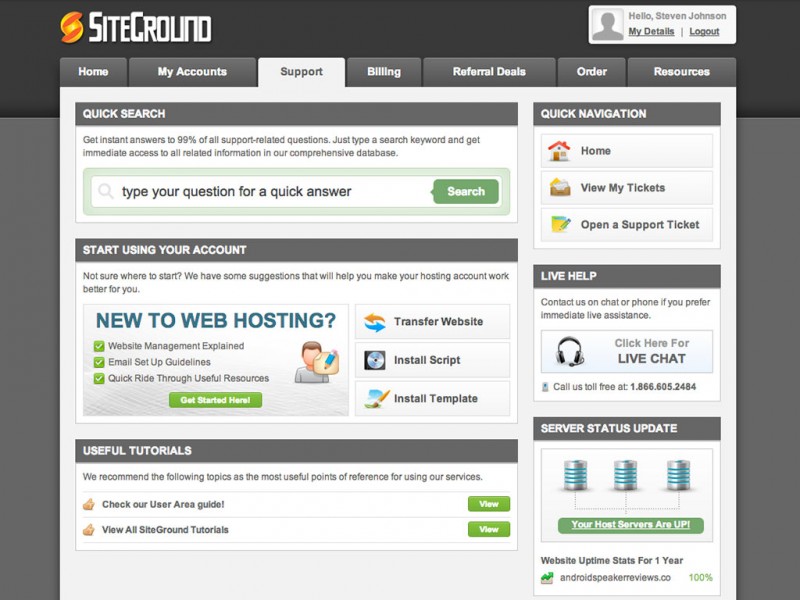Click the SiteGround flame logo icon
The image size is (800, 600).
[x=71, y=27]
